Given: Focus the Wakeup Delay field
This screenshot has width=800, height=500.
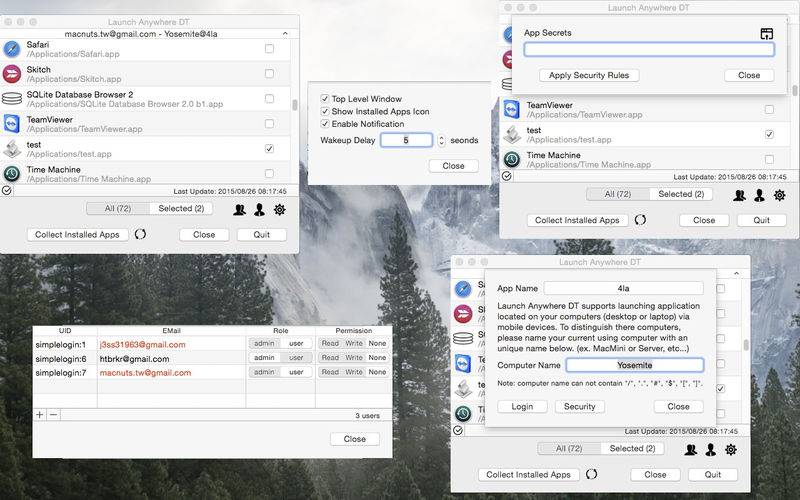Looking at the screenshot, I should tap(407, 140).
